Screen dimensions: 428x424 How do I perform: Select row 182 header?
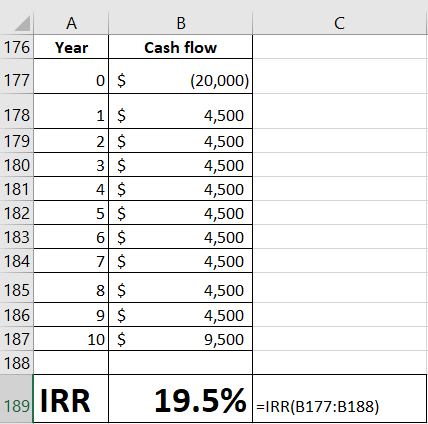[x=17, y=213]
